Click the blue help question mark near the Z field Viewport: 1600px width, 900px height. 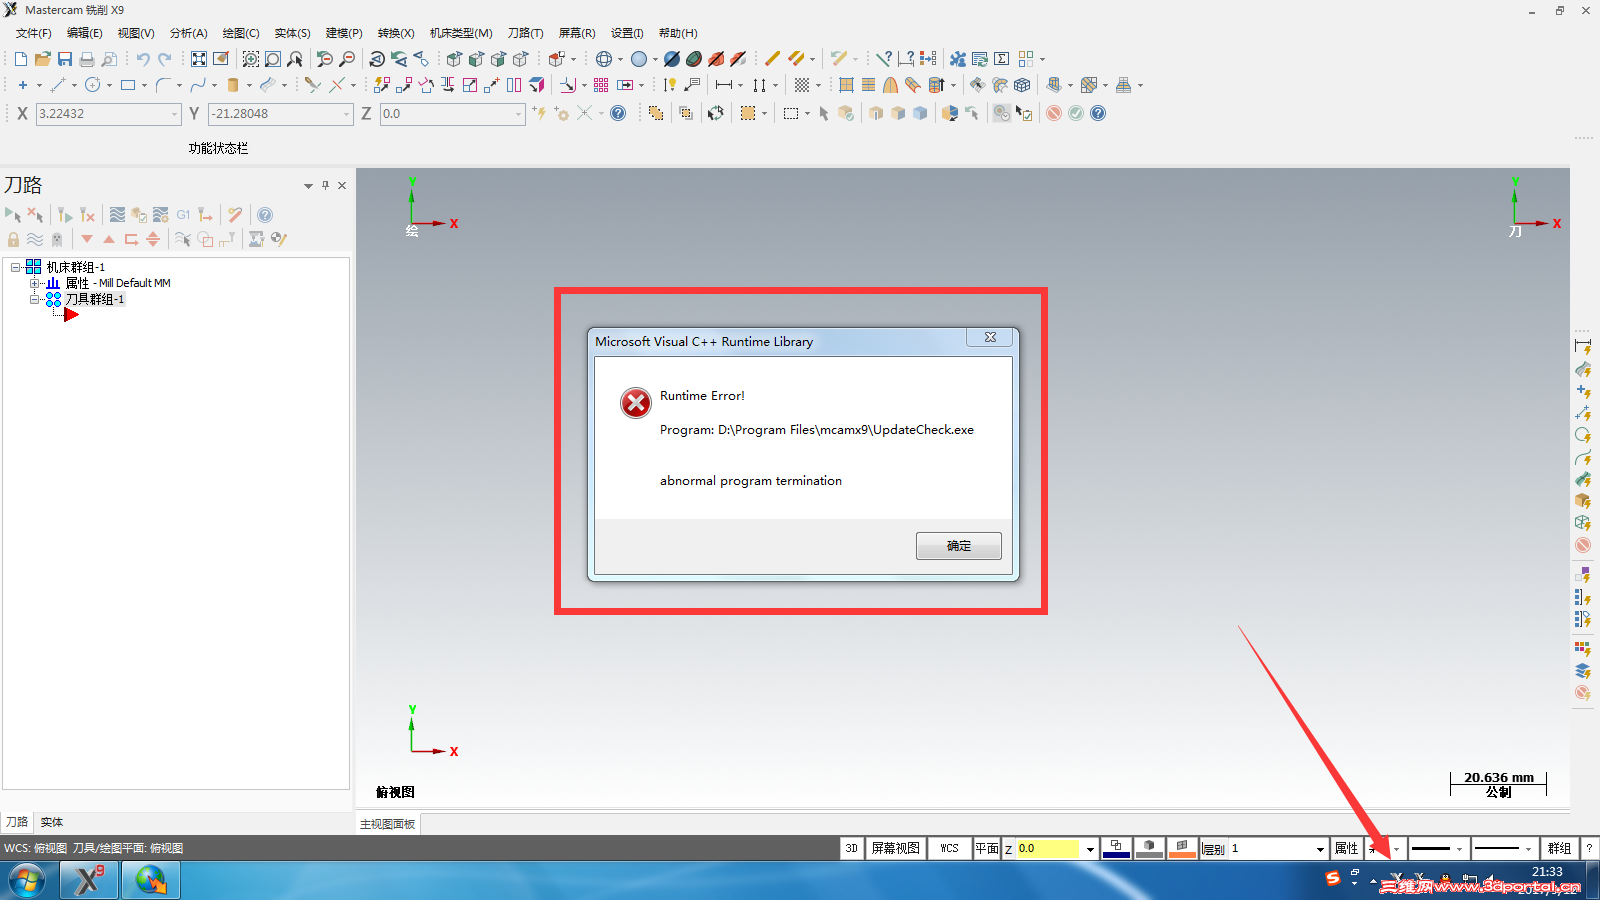click(618, 113)
